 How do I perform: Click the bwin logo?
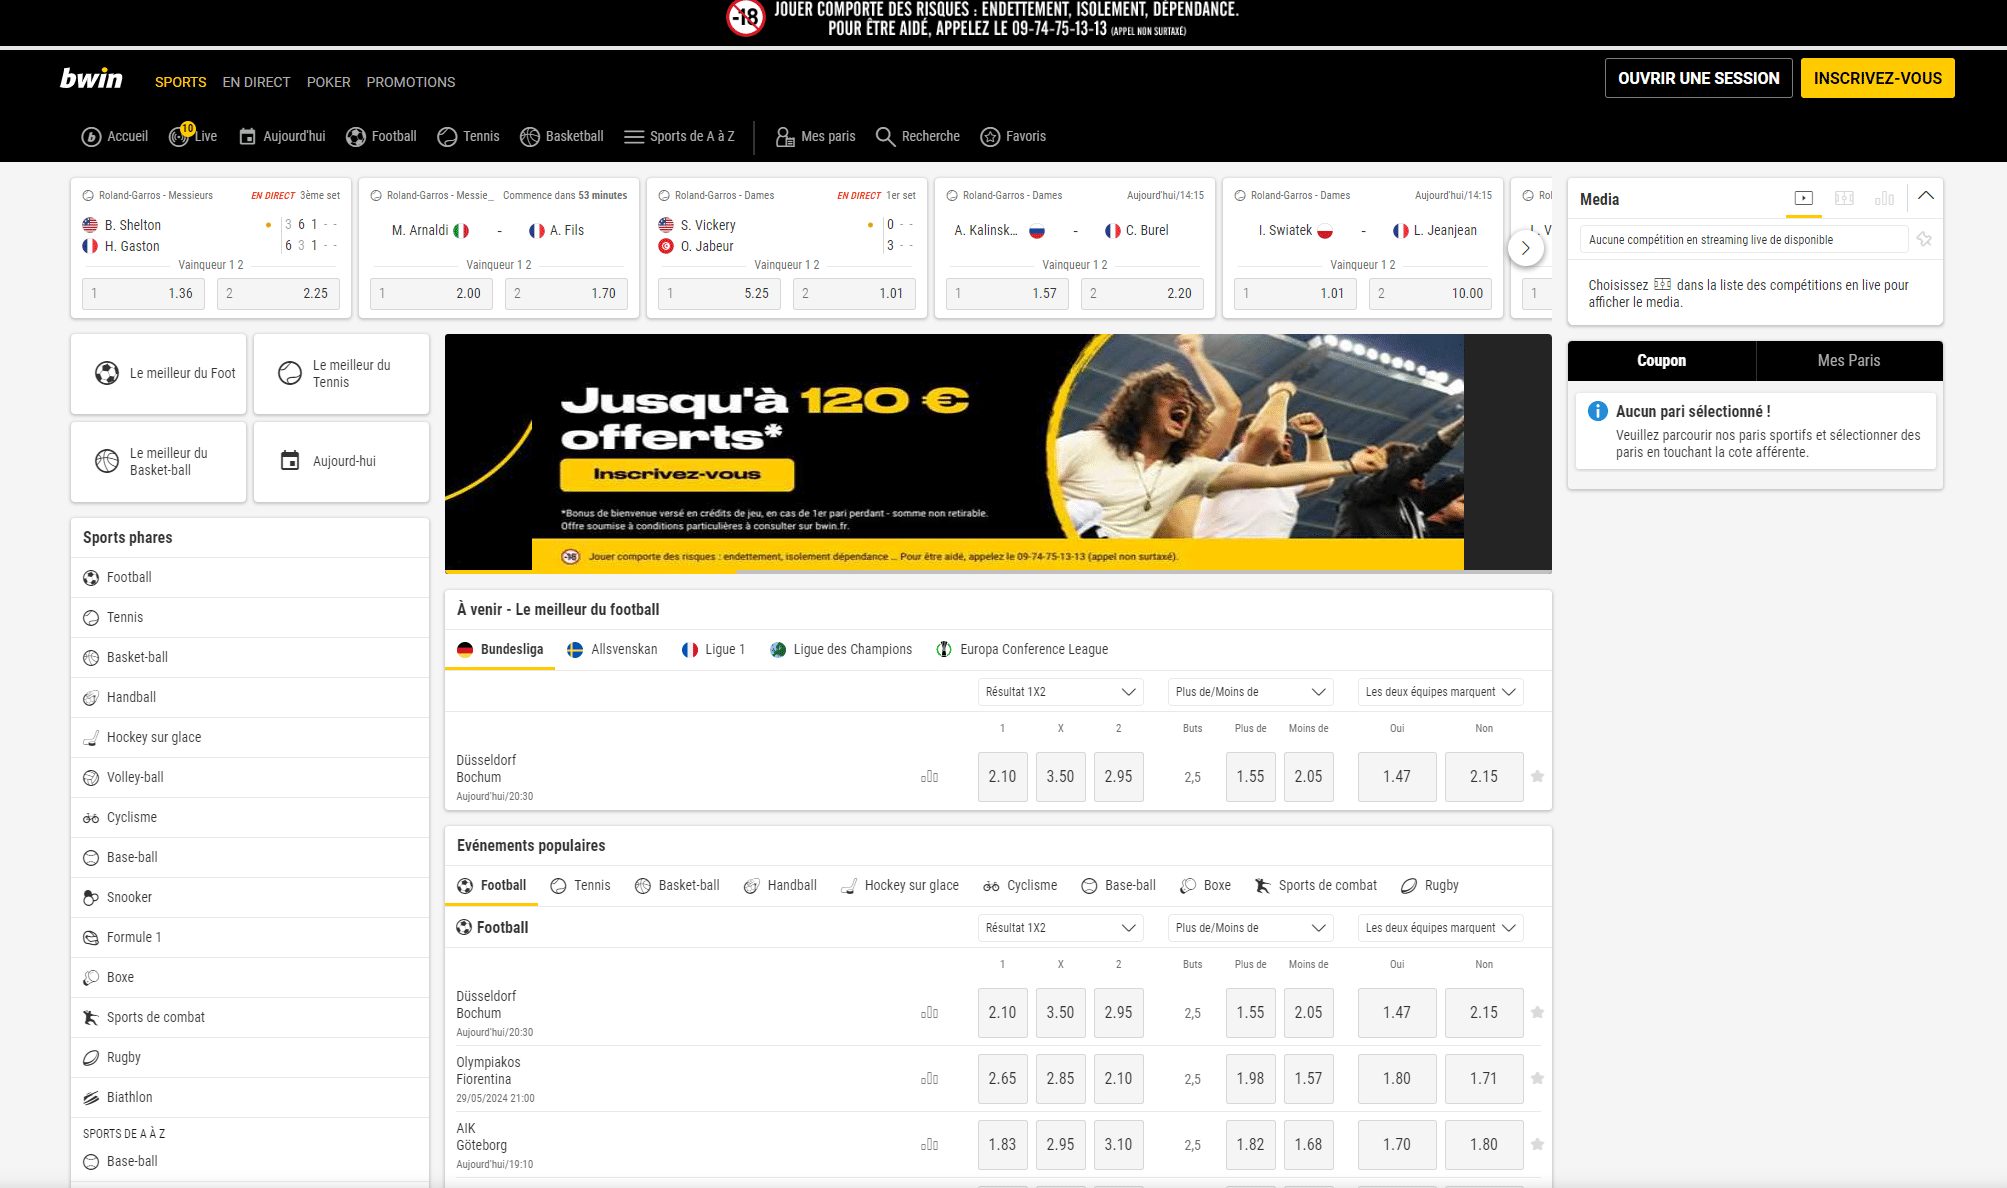point(91,79)
